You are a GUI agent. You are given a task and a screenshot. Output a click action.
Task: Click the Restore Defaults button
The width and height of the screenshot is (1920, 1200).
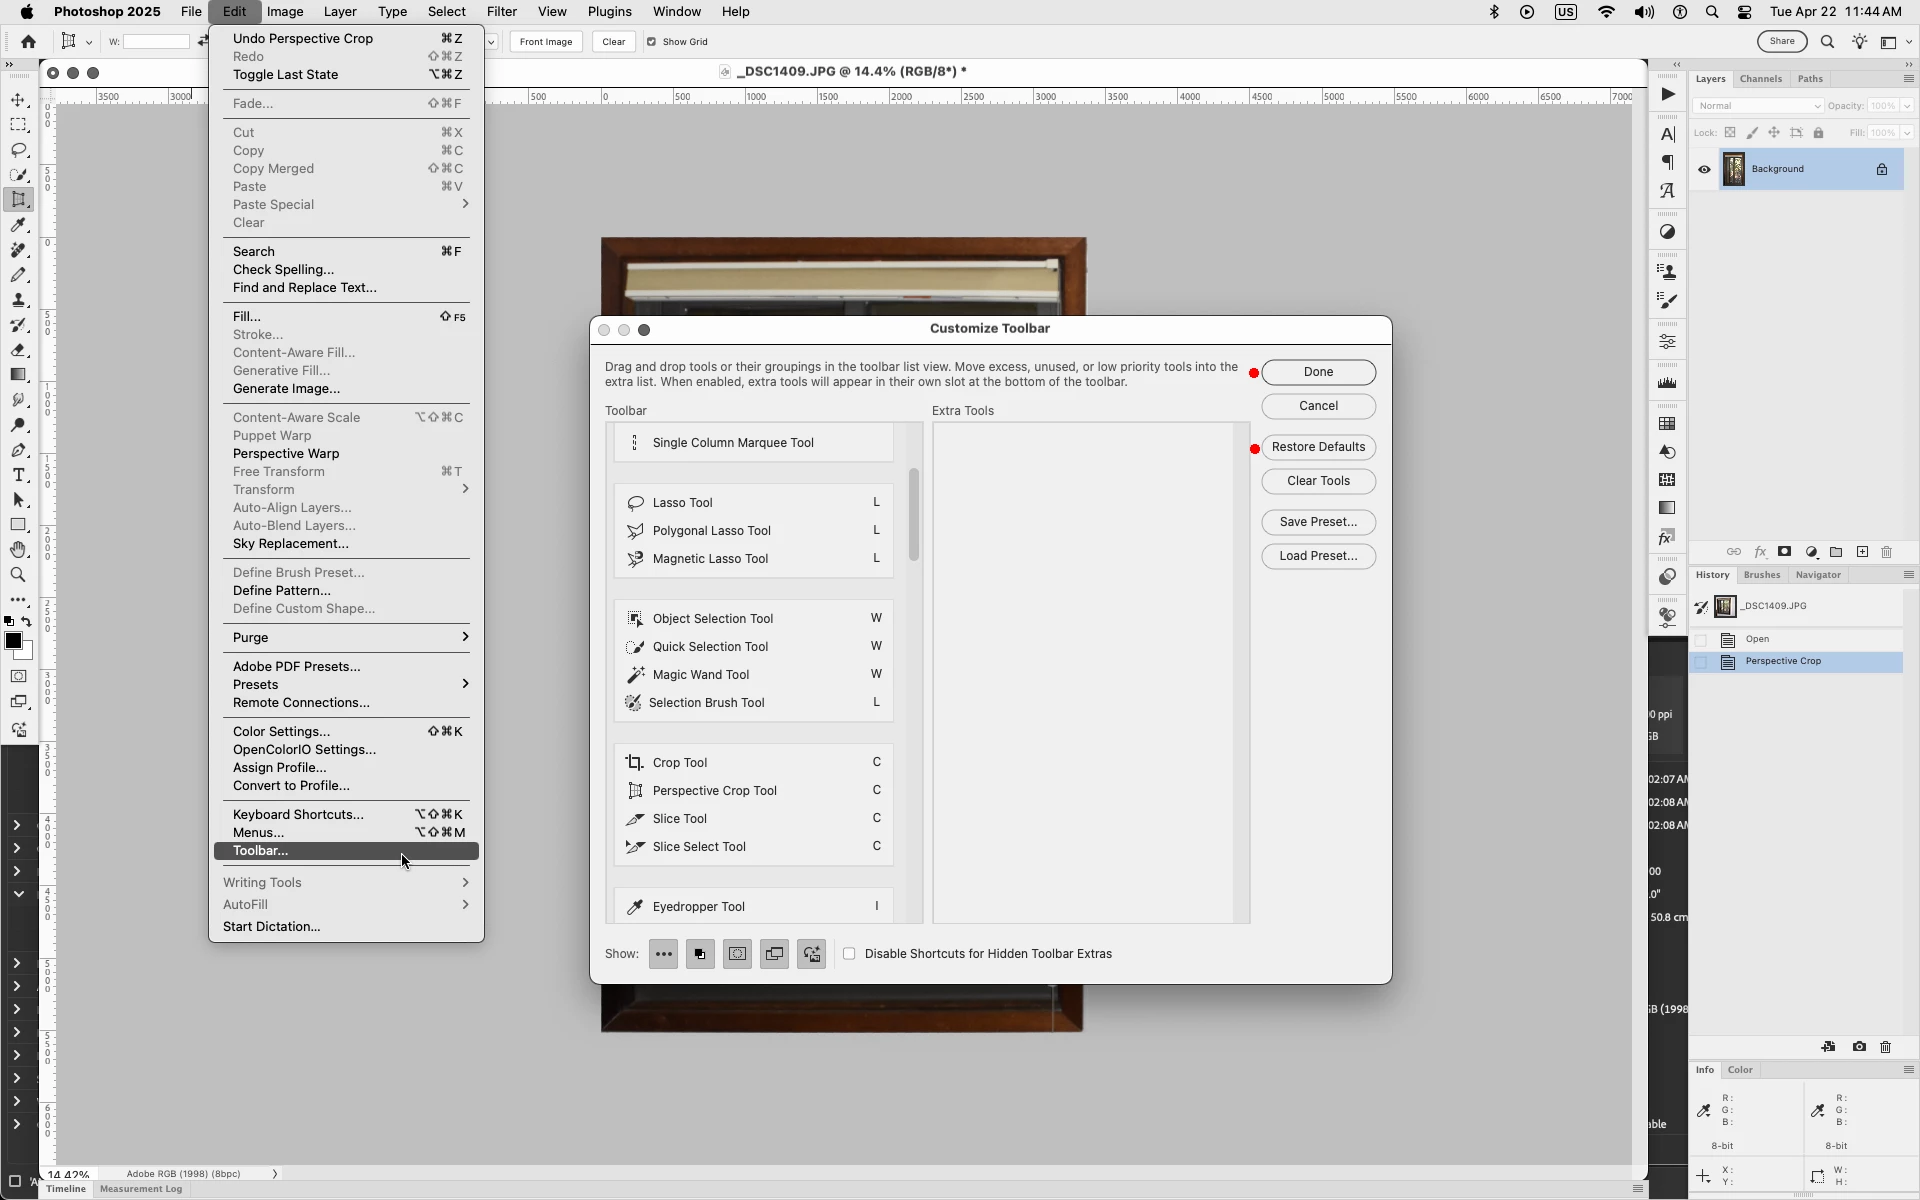coord(1318,447)
